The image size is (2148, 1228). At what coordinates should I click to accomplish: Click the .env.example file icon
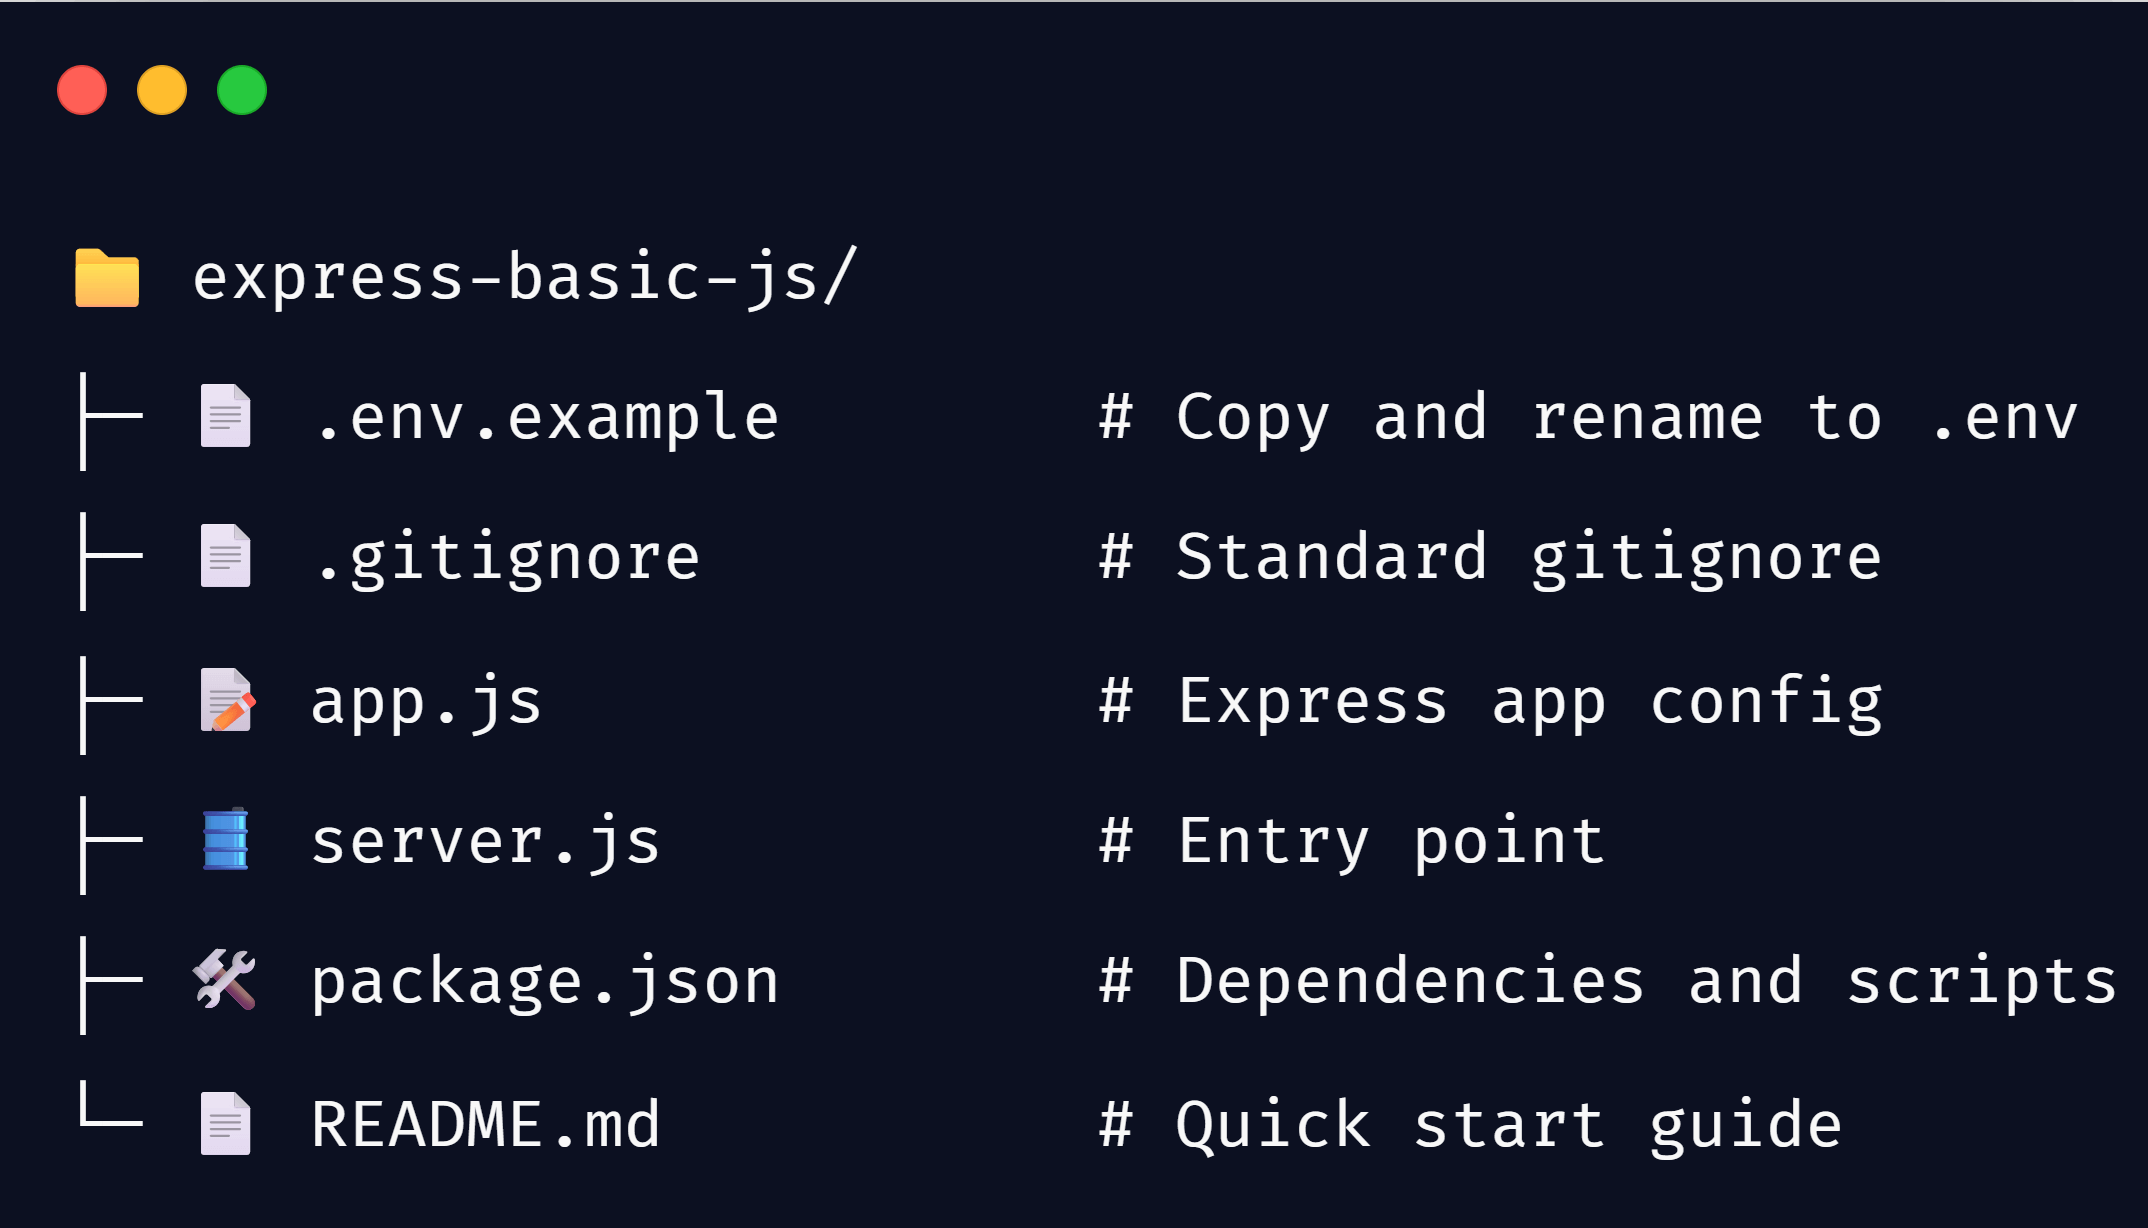pos(225,416)
